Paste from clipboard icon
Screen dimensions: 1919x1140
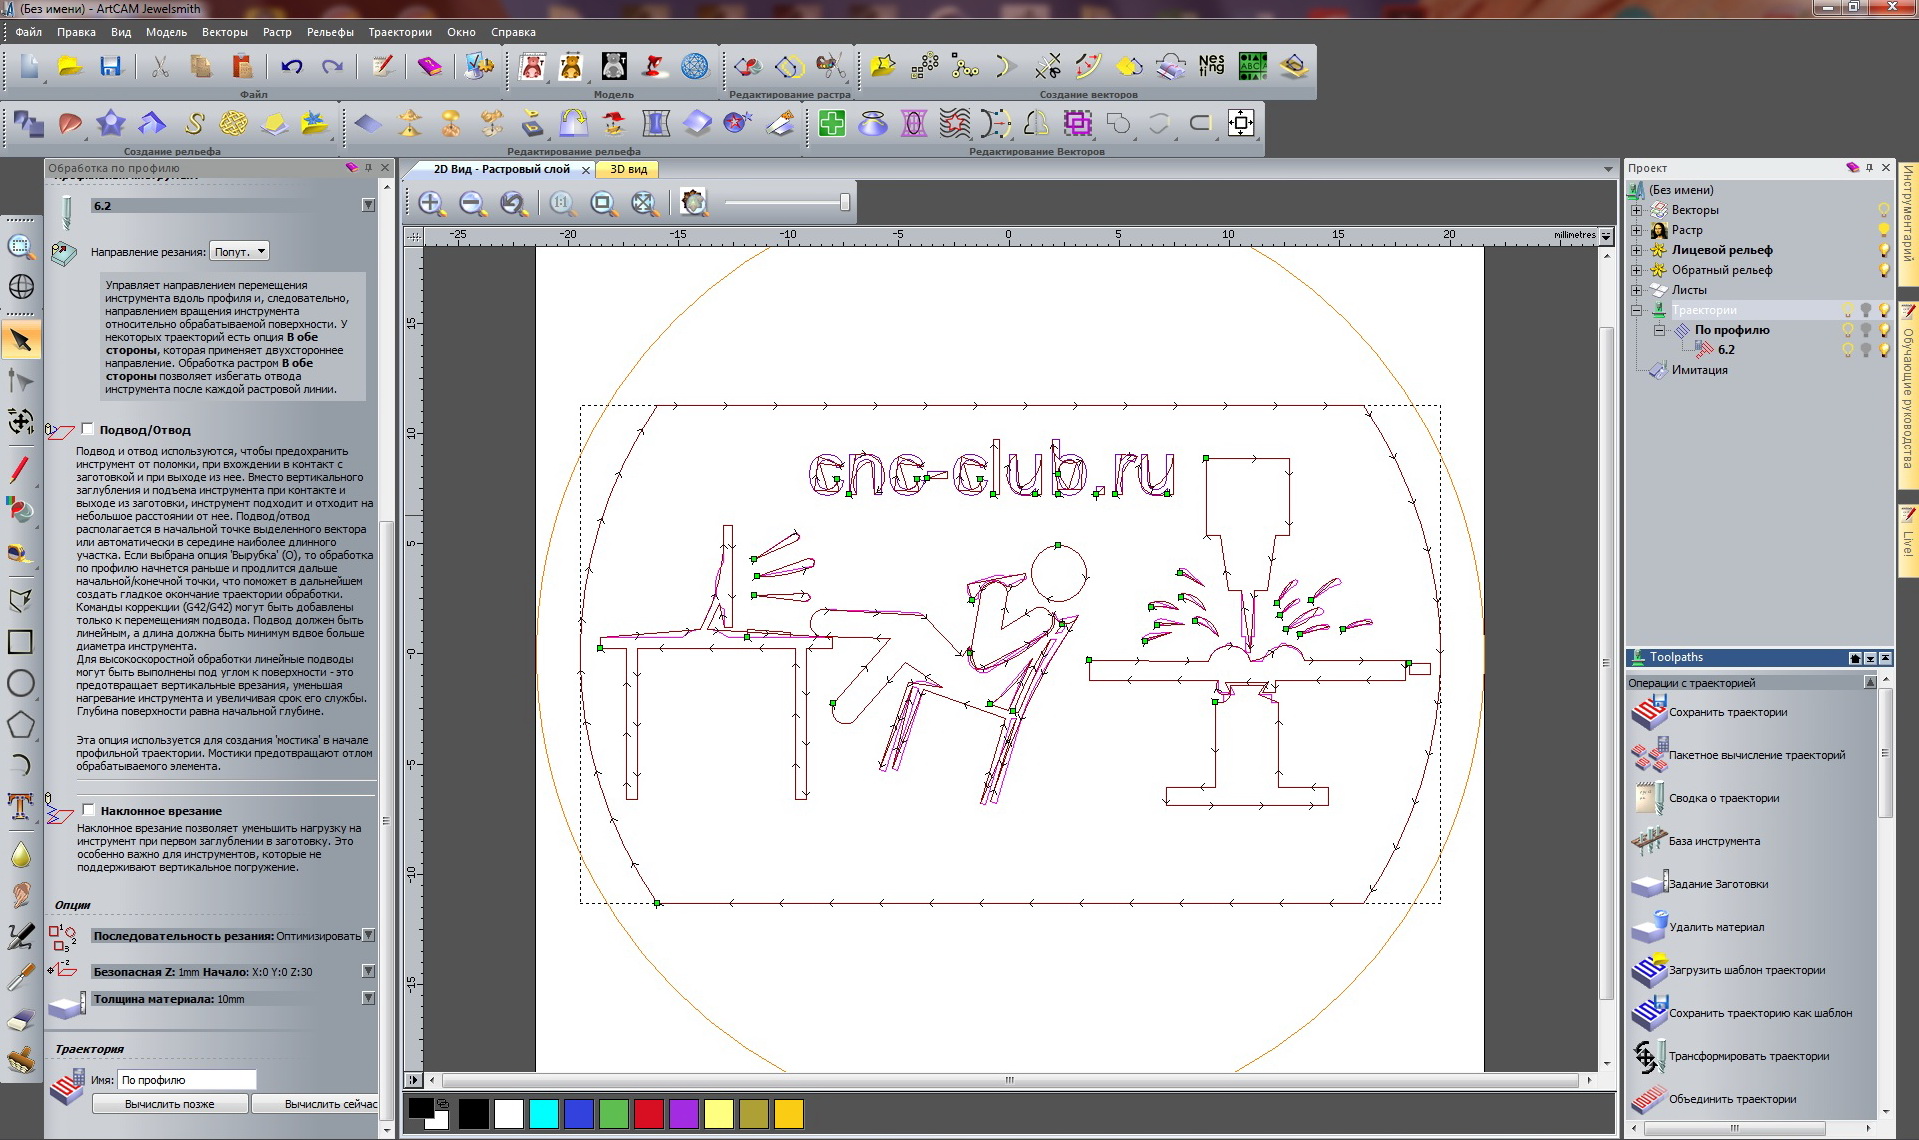click(x=242, y=67)
